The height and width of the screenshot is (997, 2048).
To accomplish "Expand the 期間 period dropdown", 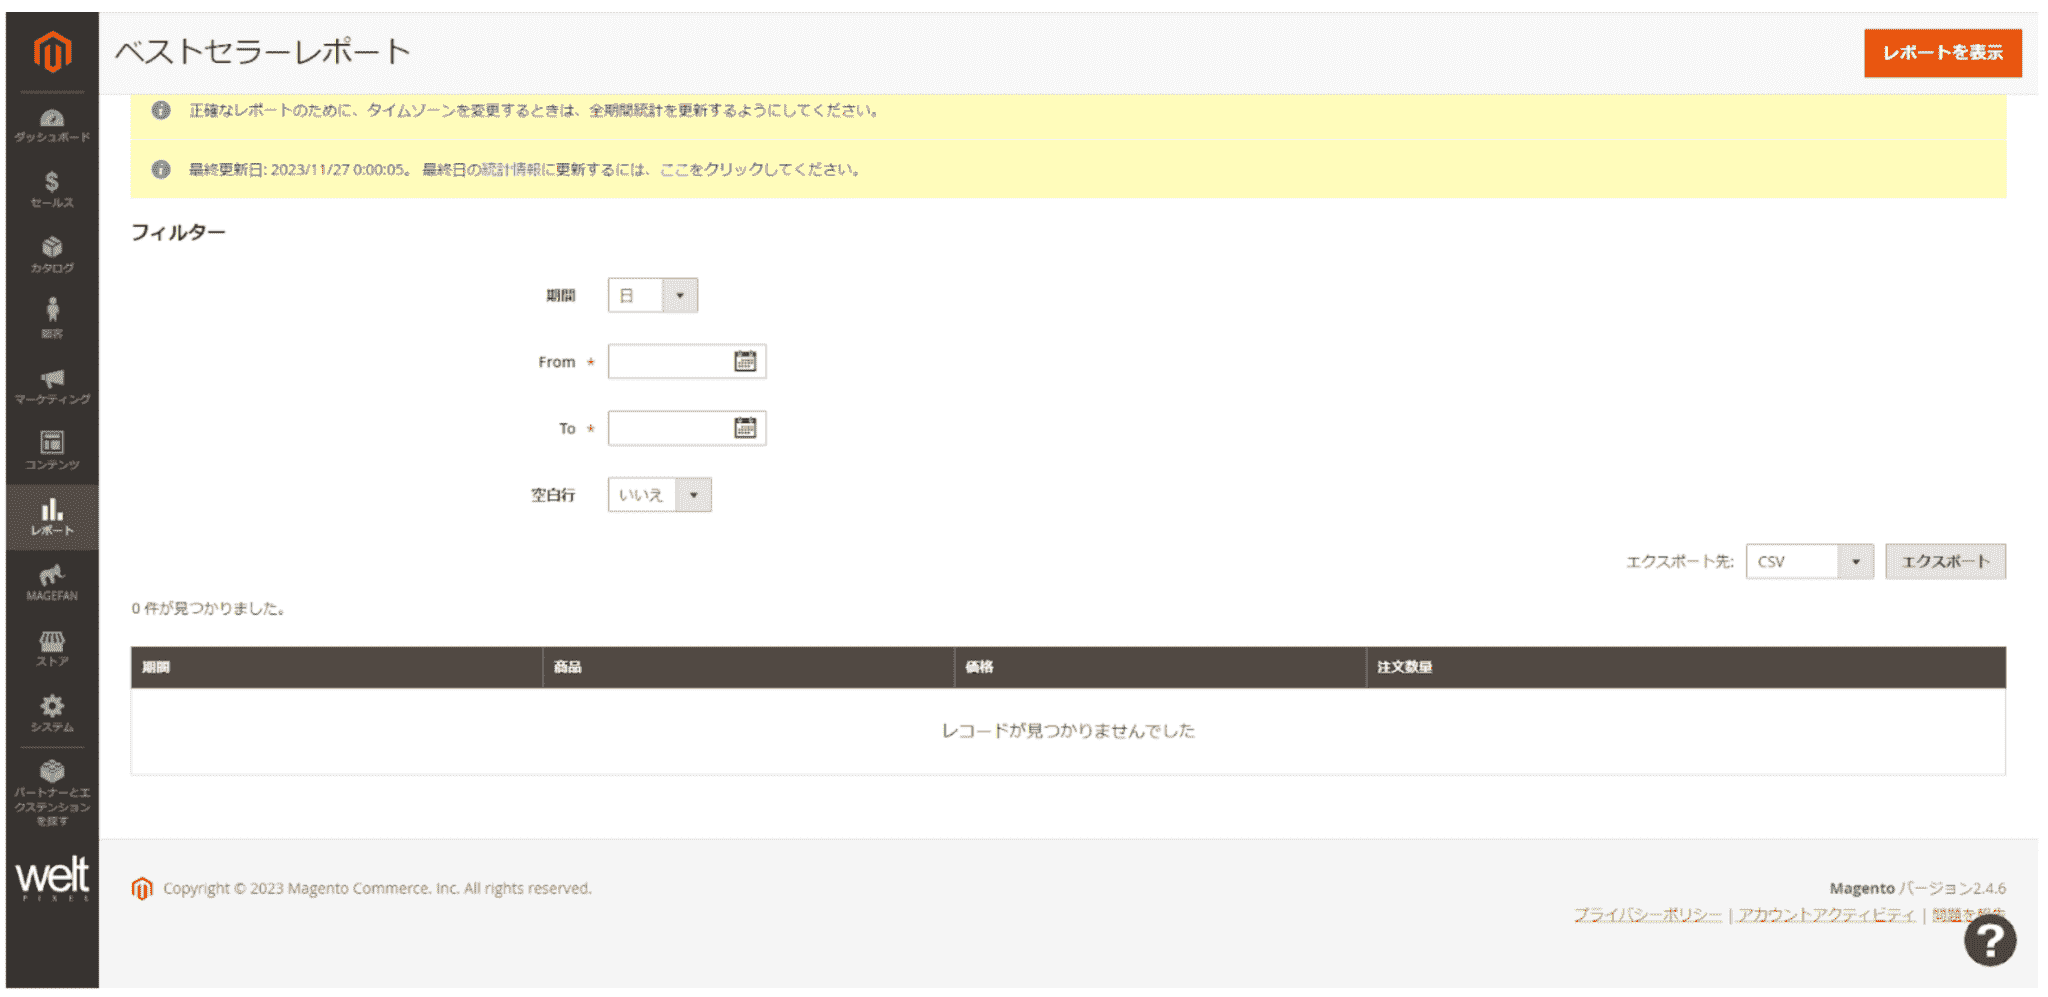I will (653, 295).
